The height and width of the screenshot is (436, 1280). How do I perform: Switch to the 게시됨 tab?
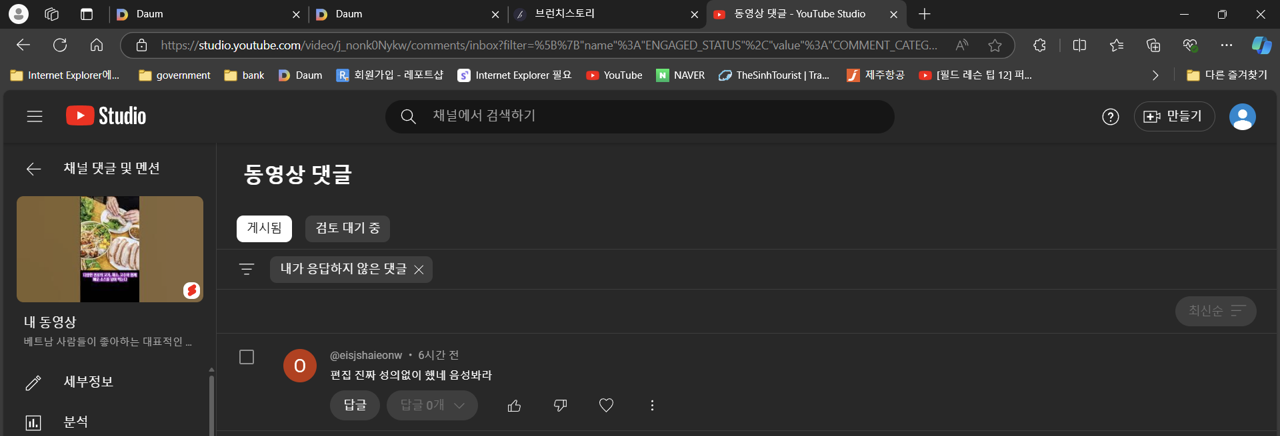pyautogui.click(x=264, y=228)
